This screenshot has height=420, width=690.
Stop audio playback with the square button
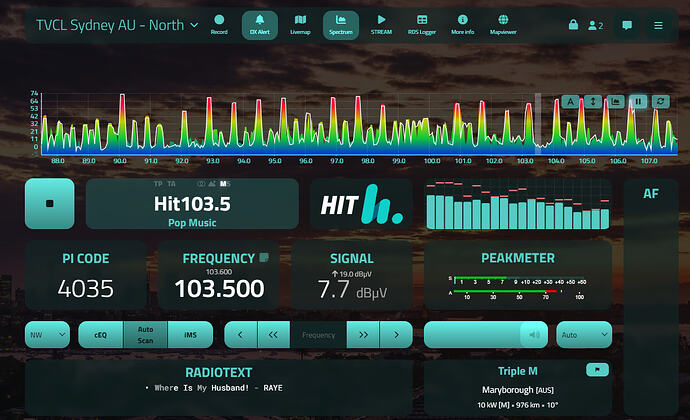[50, 203]
